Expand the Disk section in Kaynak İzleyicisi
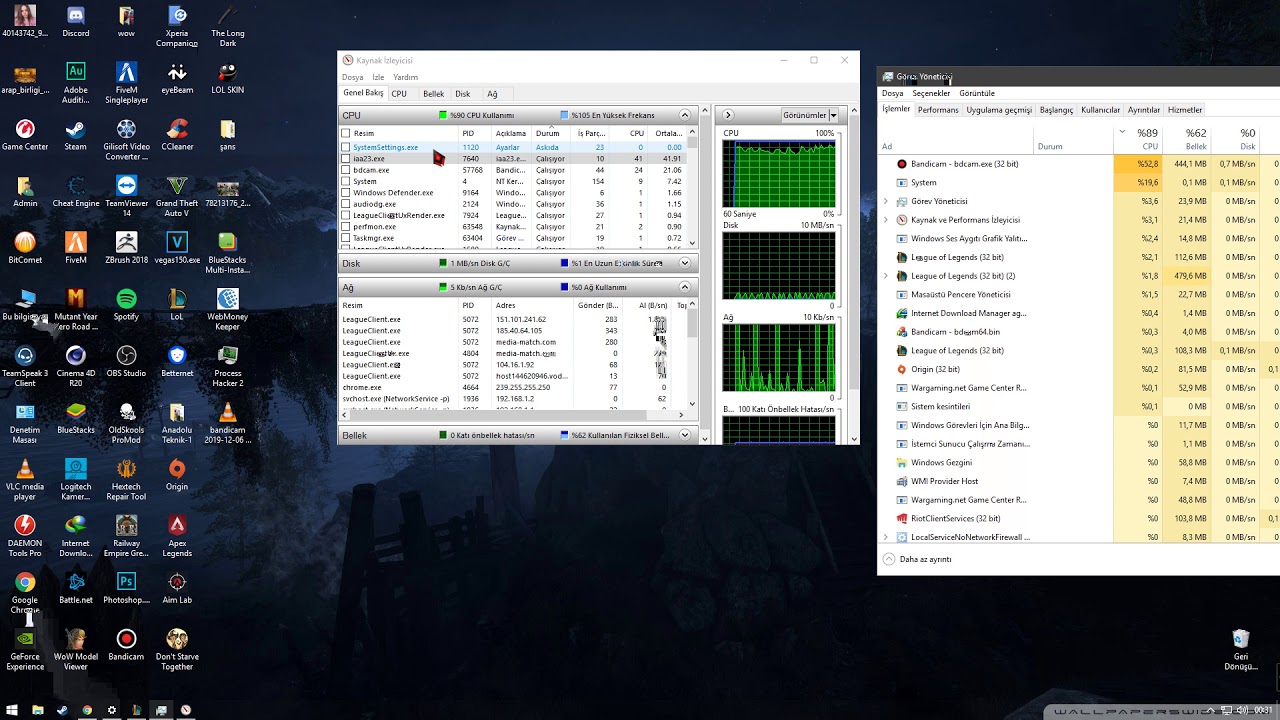This screenshot has width=1280, height=720. click(685, 263)
